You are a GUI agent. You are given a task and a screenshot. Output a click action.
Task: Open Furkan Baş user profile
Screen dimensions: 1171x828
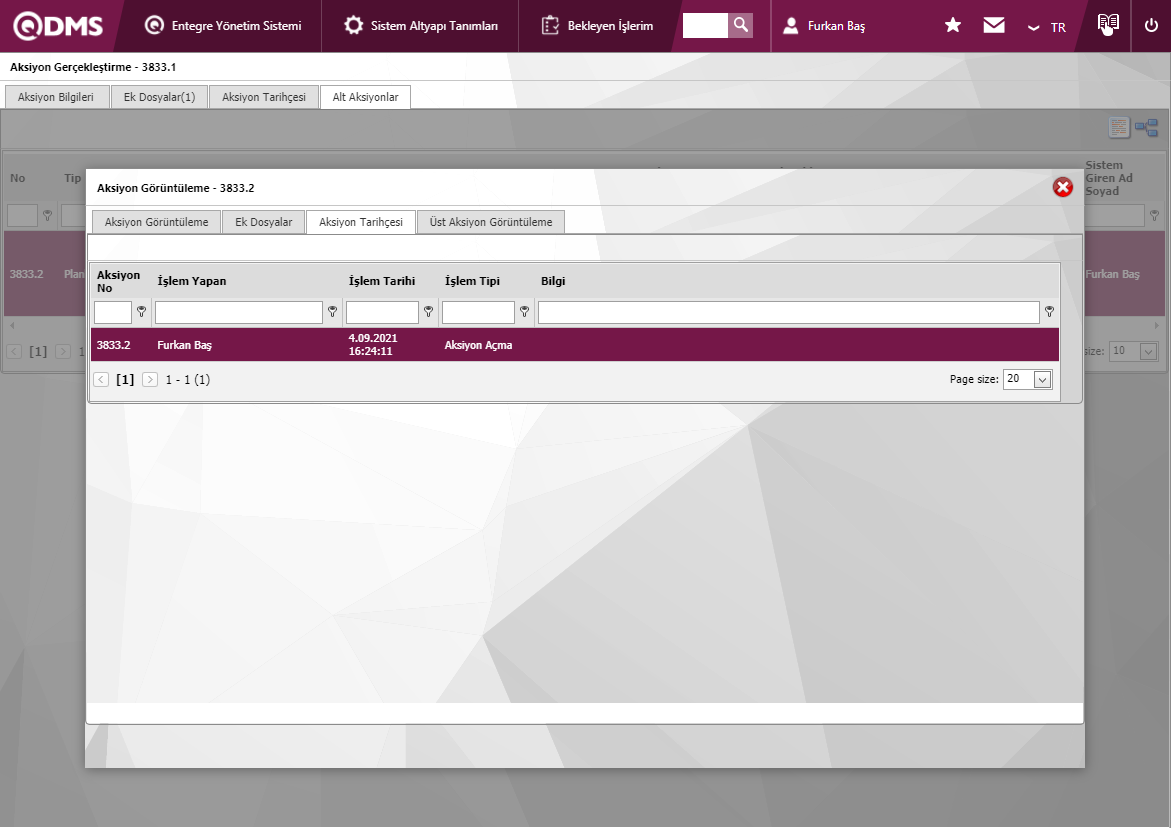[x=824, y=25]
